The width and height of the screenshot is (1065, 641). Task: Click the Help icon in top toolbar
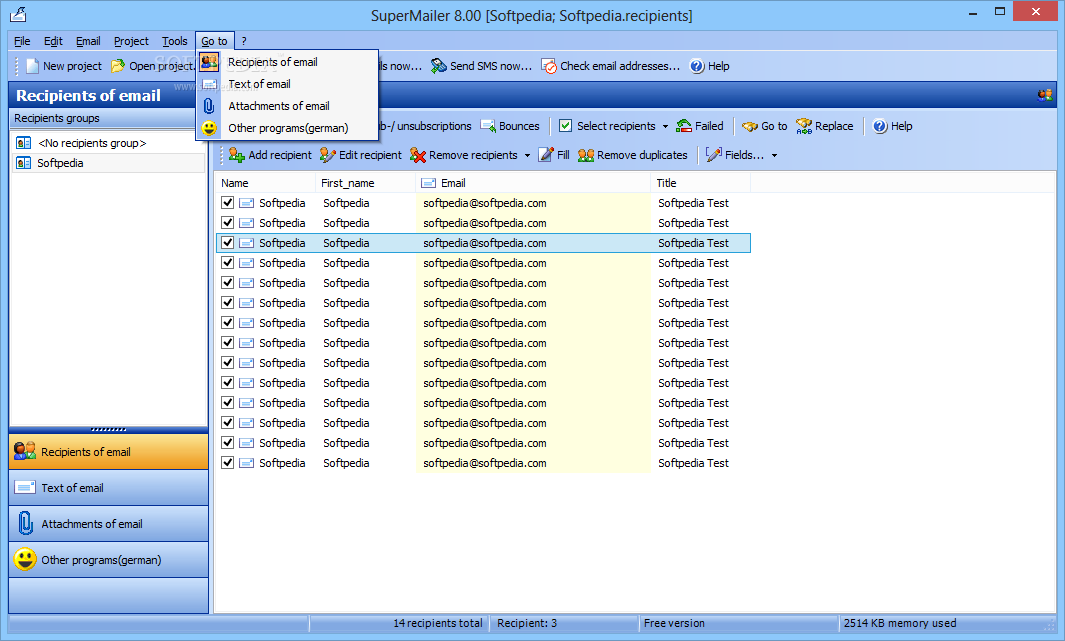[x=697, y=66]
